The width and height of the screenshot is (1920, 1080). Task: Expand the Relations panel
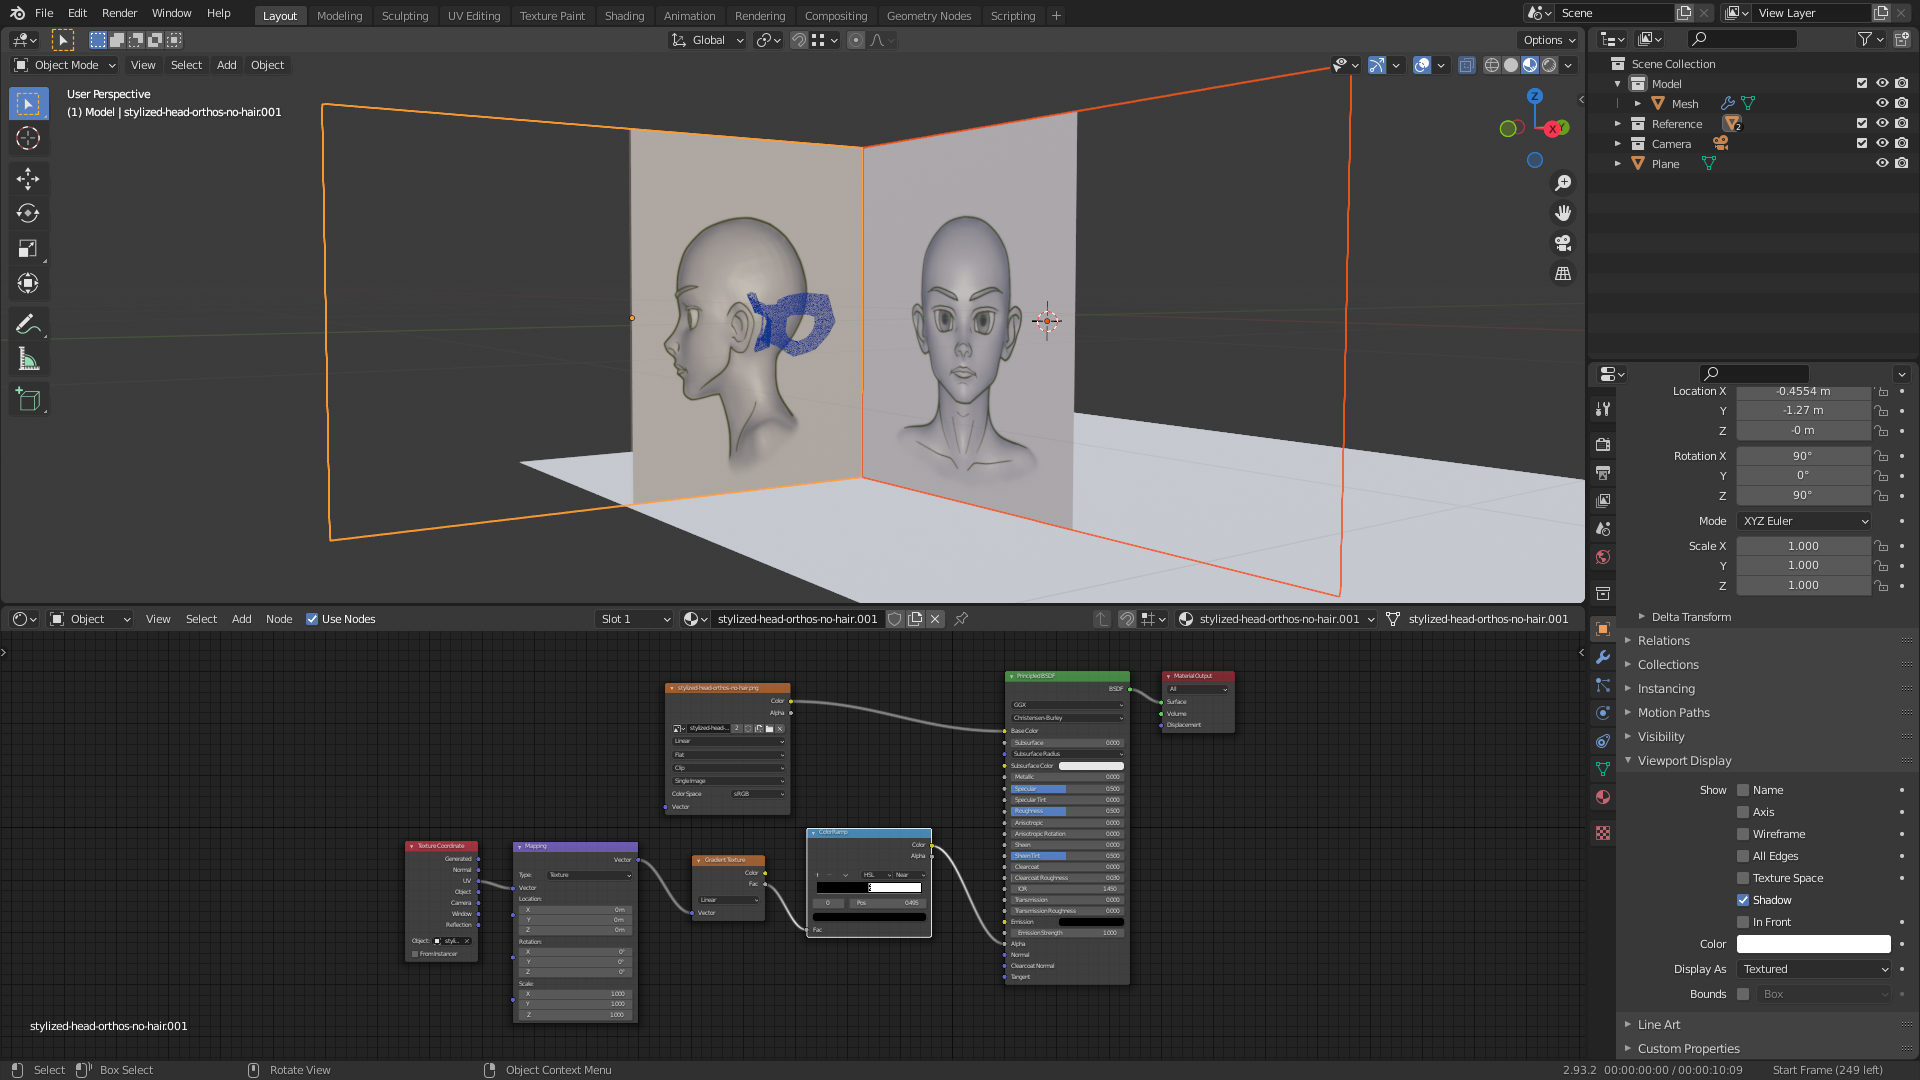pyautogui.click(x=1663, y=641)
